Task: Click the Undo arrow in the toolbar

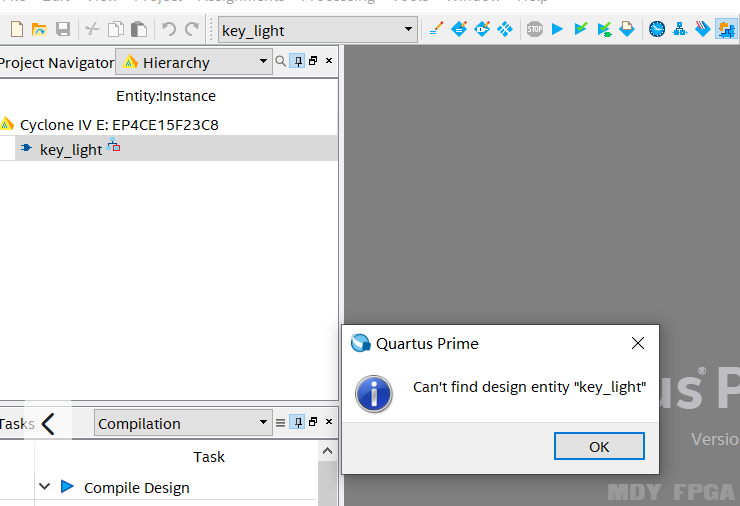Action: (x=169, y=30)
